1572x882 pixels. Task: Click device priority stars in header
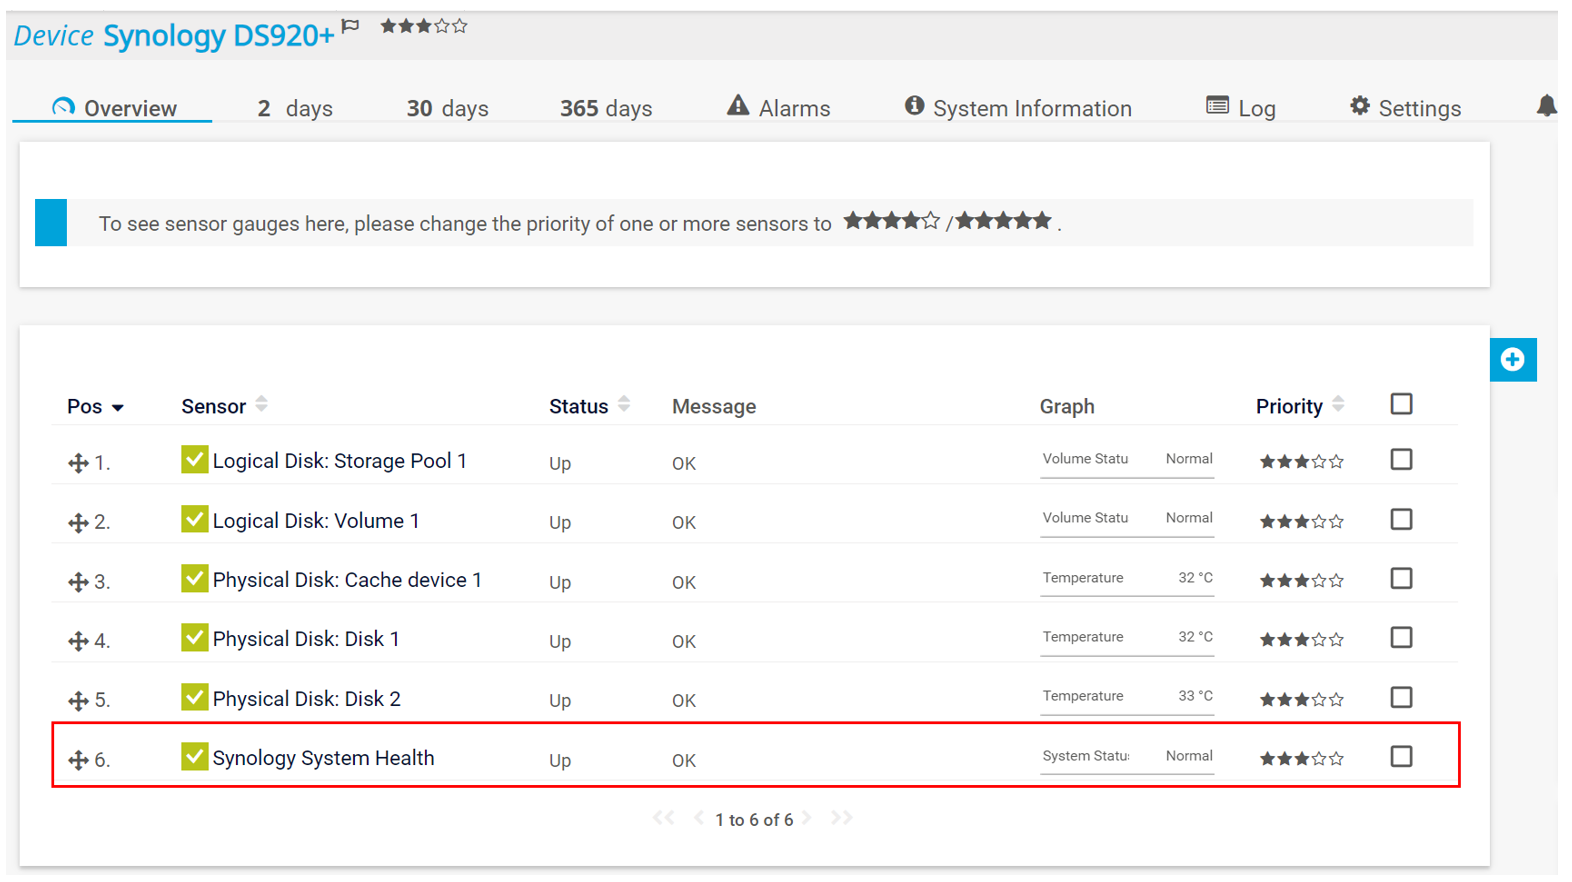(x=423, y=27)
